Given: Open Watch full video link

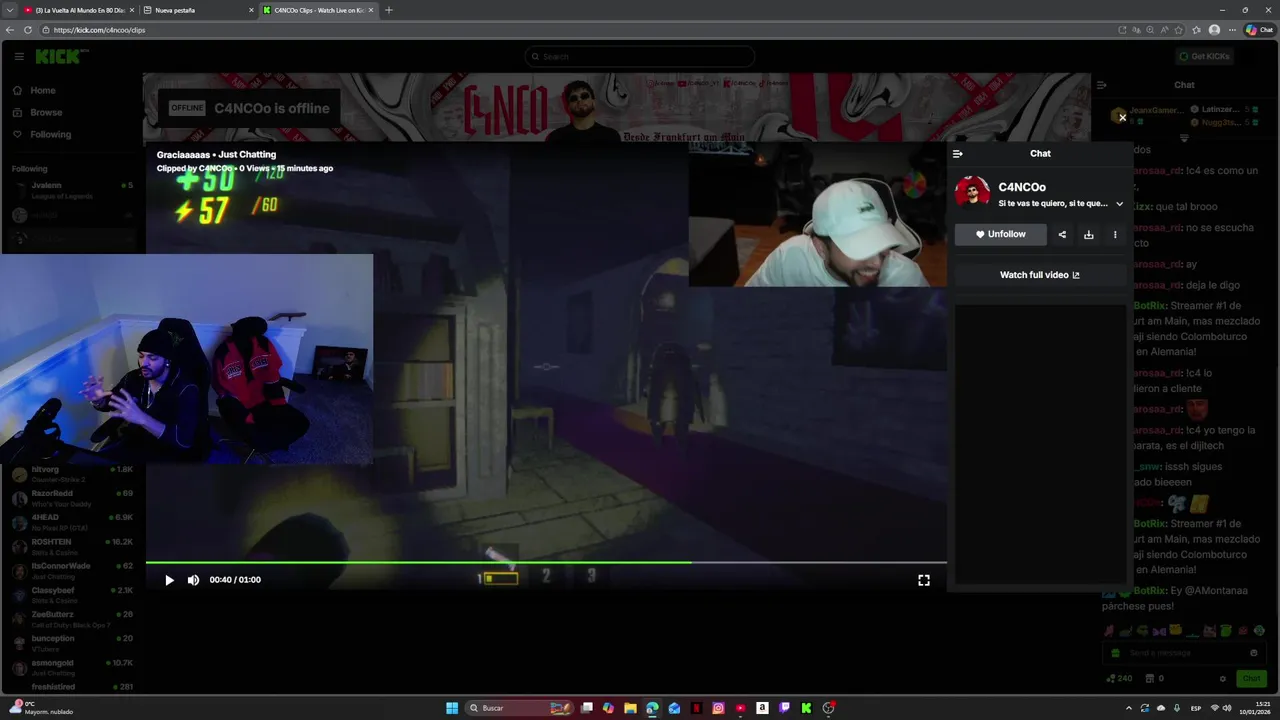Looking at the screenshot, I should coord(1040,275).
